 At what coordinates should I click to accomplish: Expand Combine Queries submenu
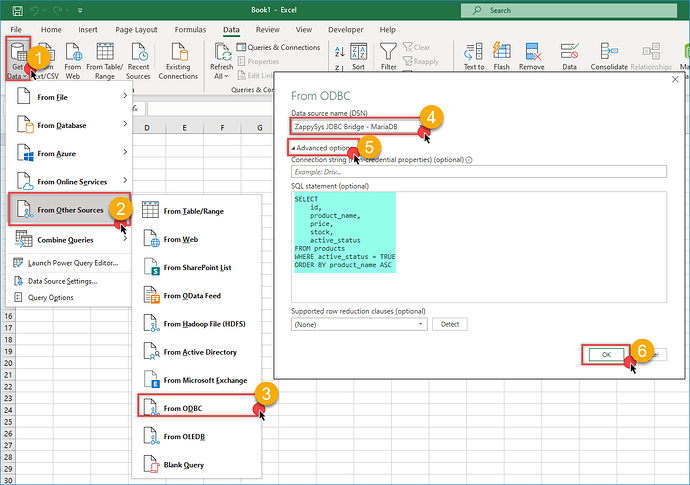[70, 239]
